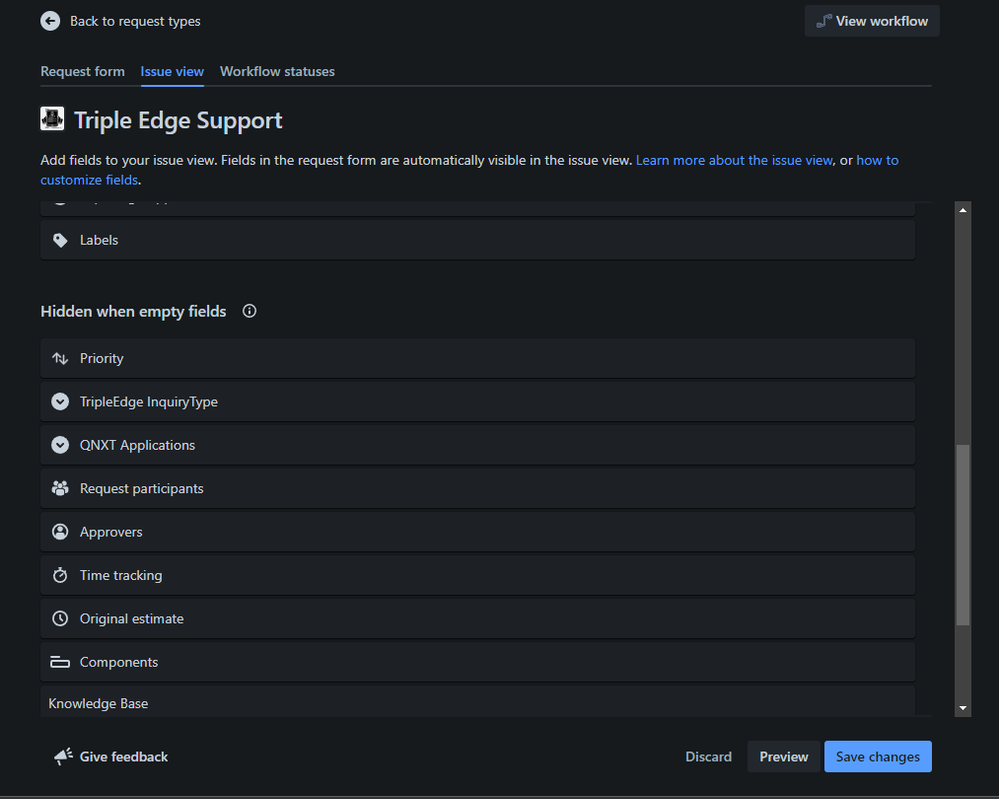The image size is (999, 799).
Task: Click the Triple Edge Support project avatar
Action: [52, 120]
